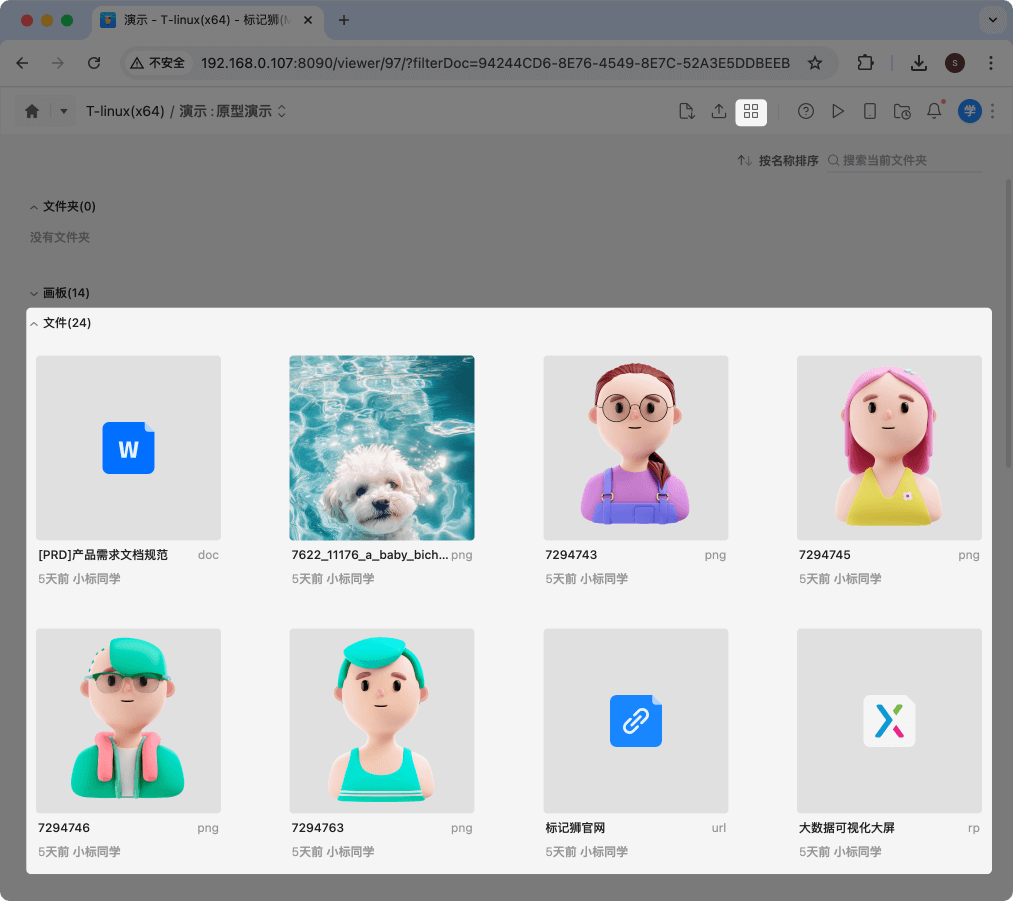Open the help question mark icon
1013x901 pixels.
806,111
